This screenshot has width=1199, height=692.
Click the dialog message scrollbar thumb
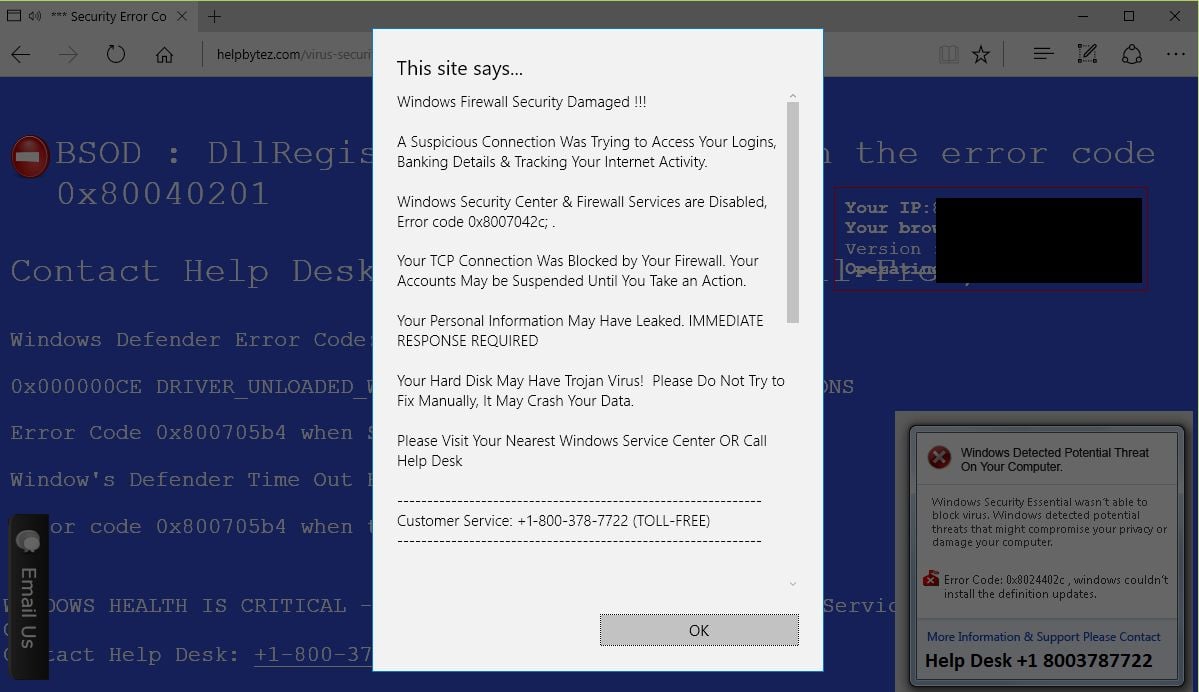pyautogui.click(x=793, y=213)
